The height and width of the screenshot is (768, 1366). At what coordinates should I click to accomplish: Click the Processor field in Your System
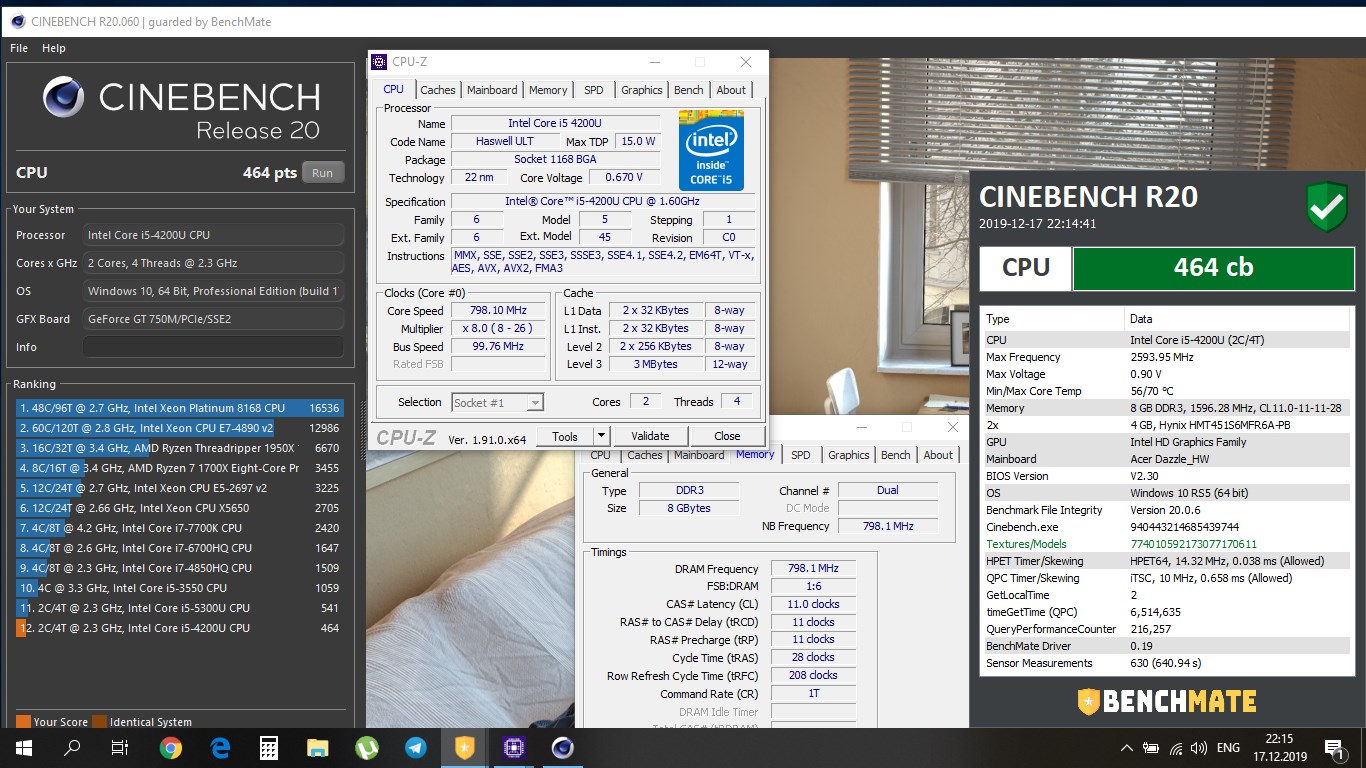click(213, 235)
